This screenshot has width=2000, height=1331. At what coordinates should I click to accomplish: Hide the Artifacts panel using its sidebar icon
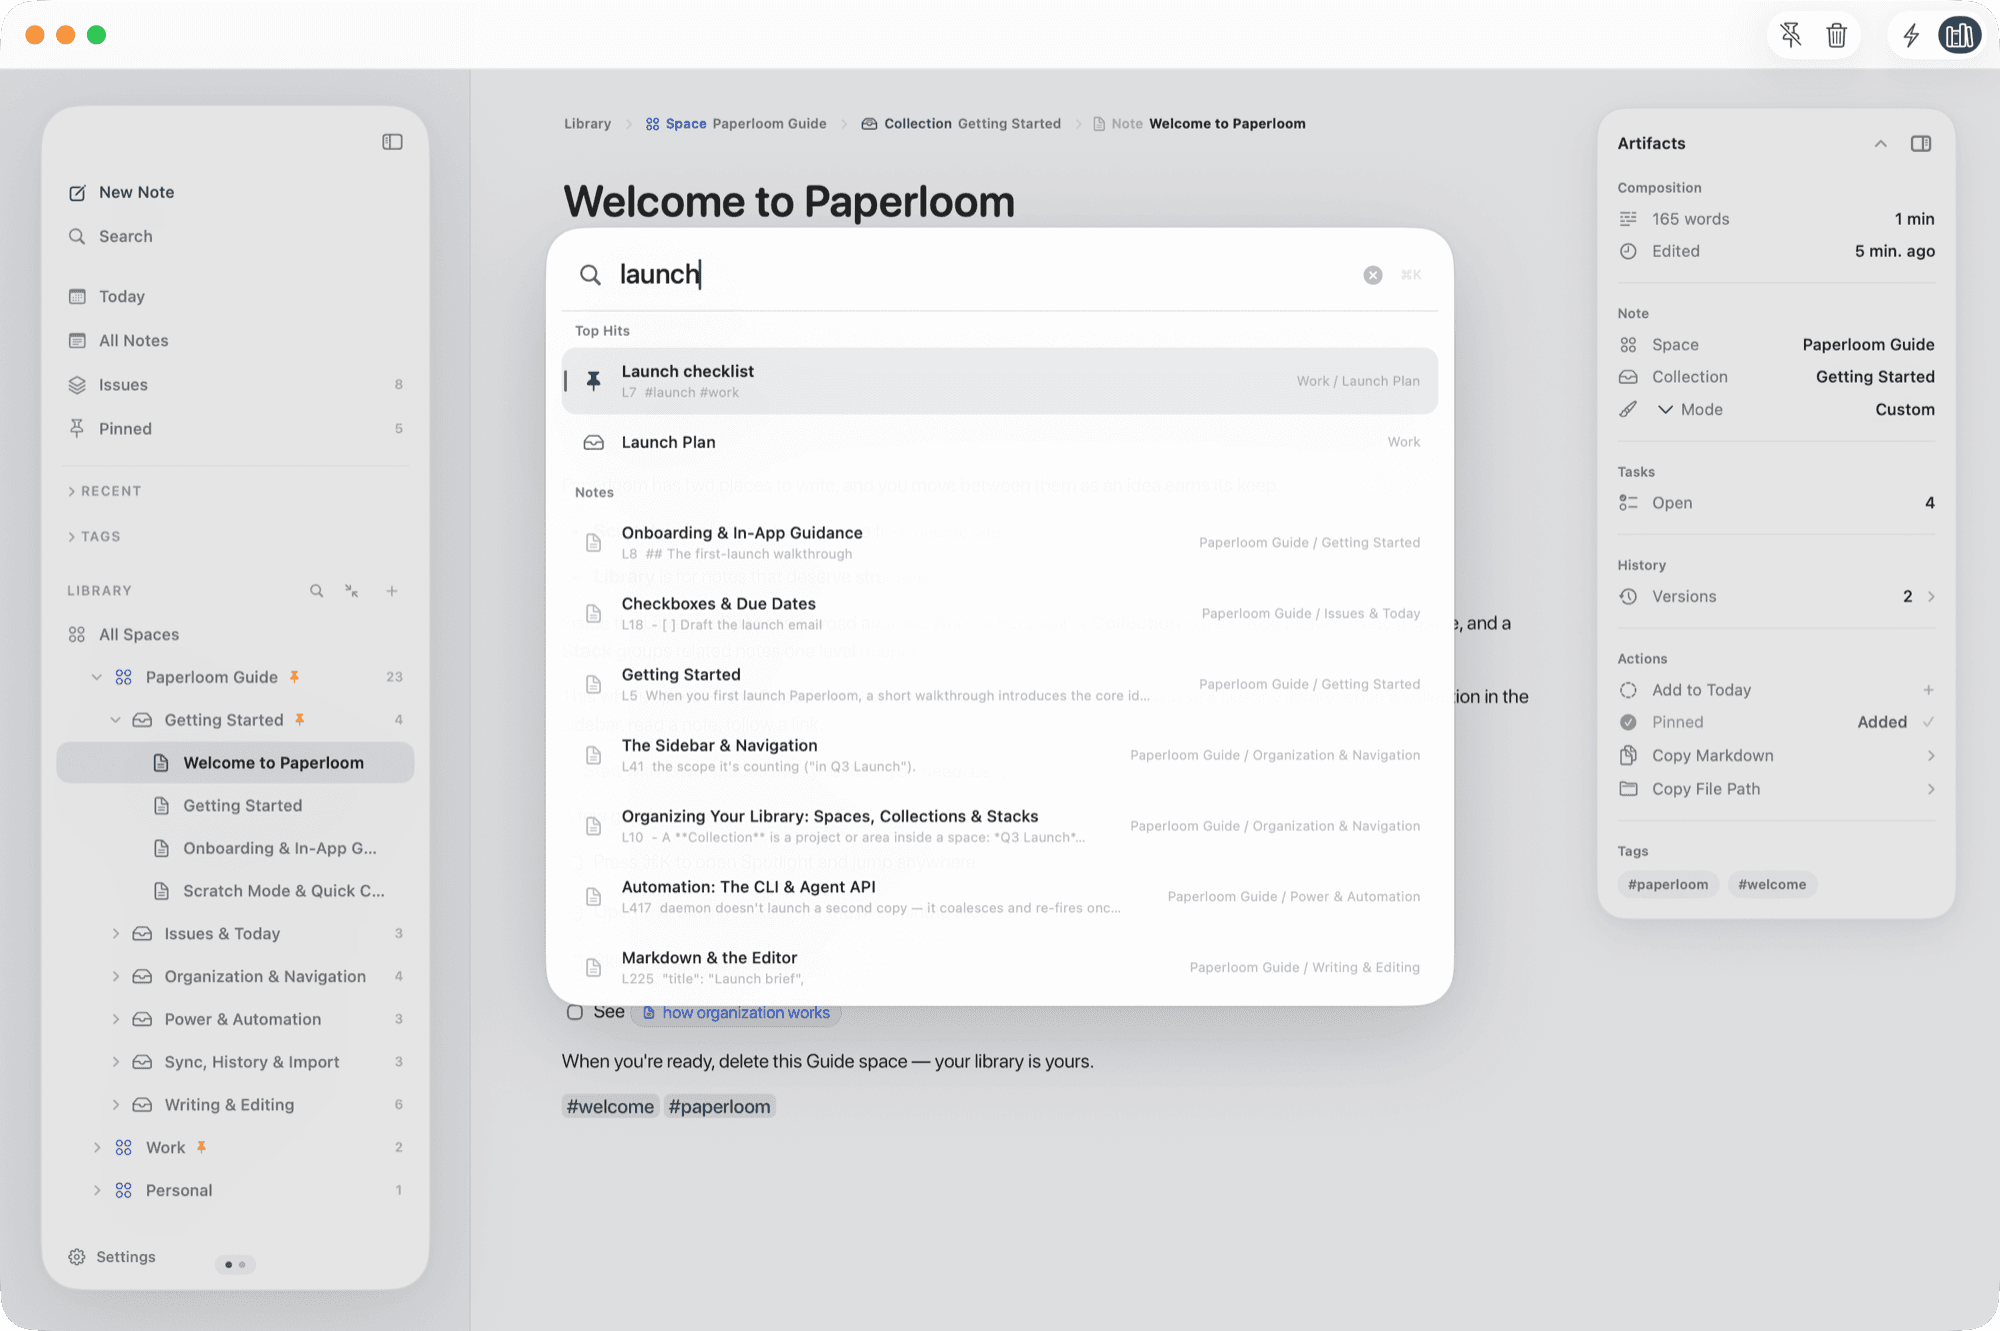(1921, 144)
